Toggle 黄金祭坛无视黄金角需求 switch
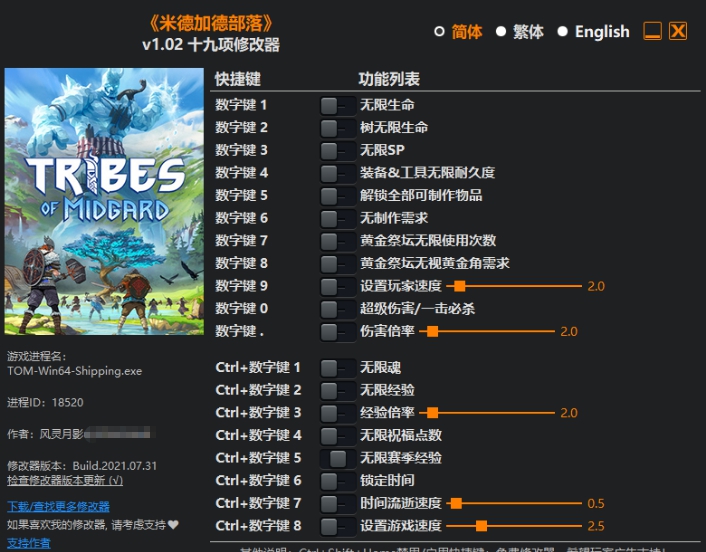The height and width of the screenshot is (552, 706). click(338, 264)
